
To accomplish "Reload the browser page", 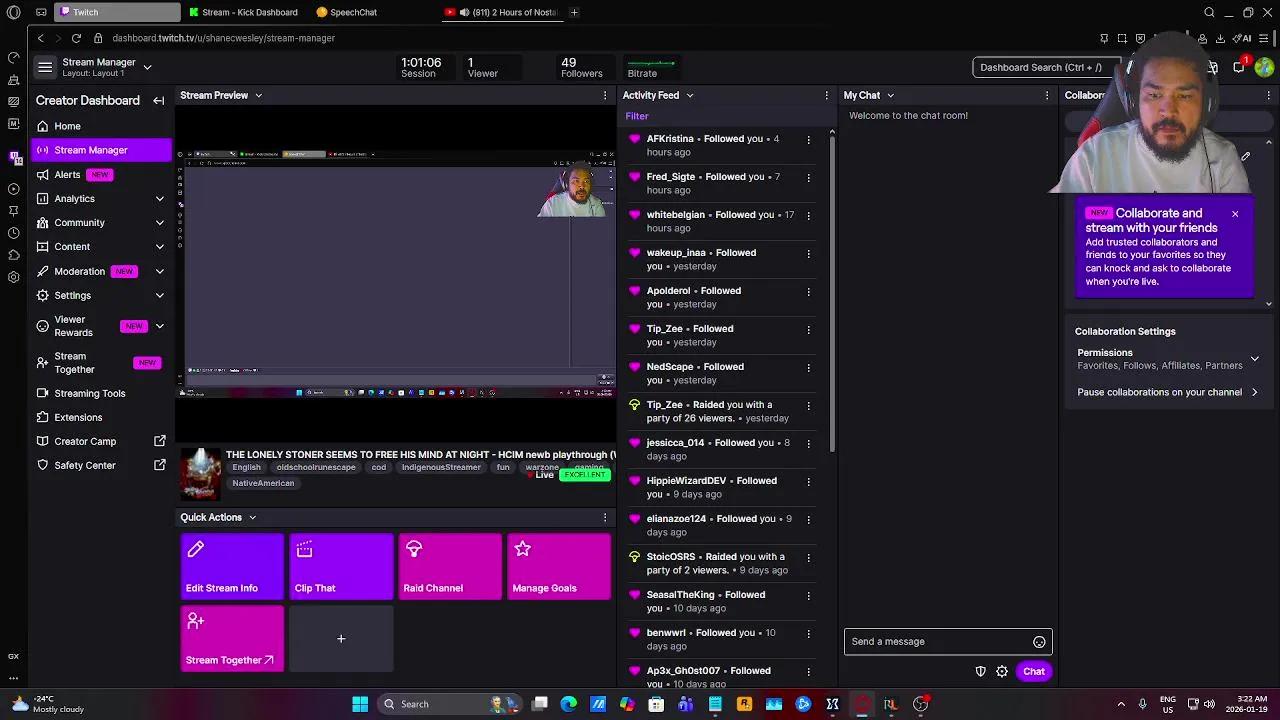I will 76,38.
